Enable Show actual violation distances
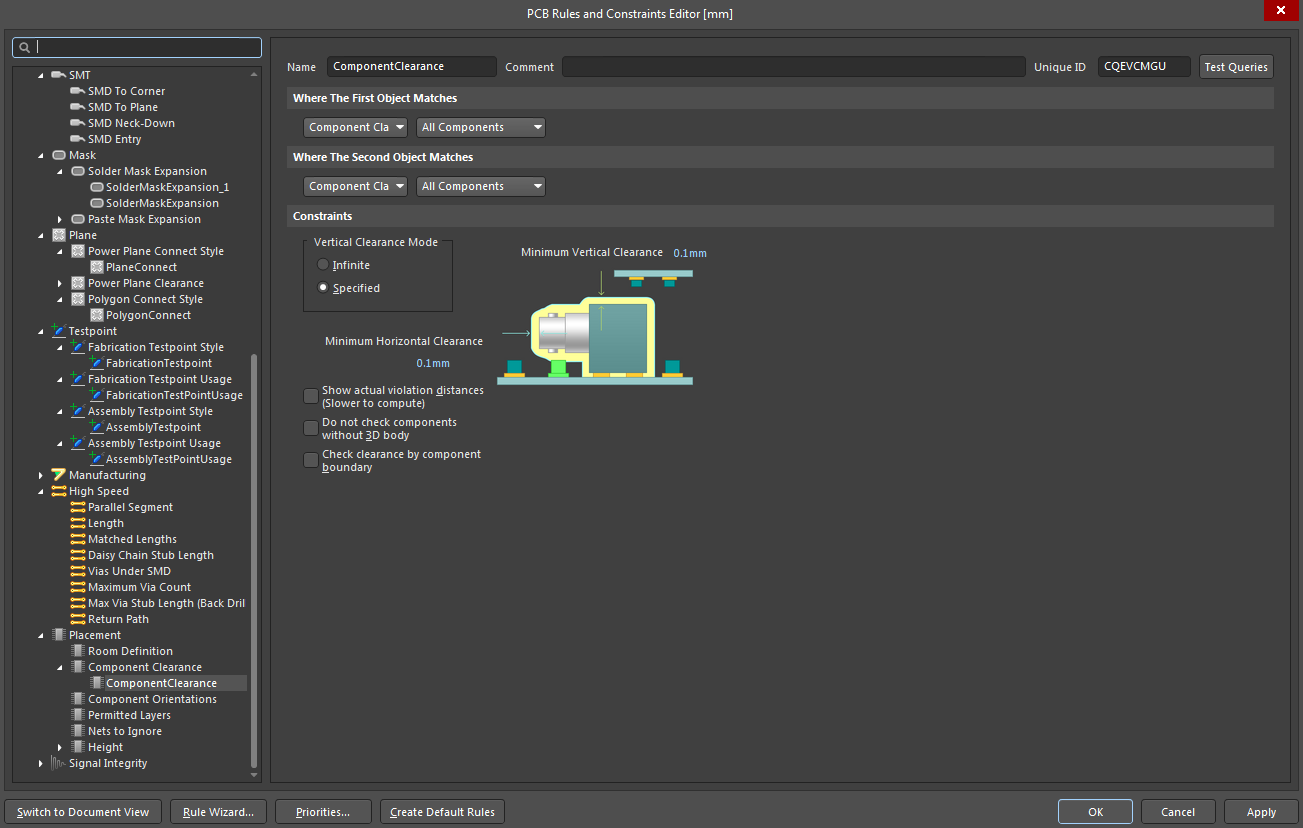 (x=310, y=396)
